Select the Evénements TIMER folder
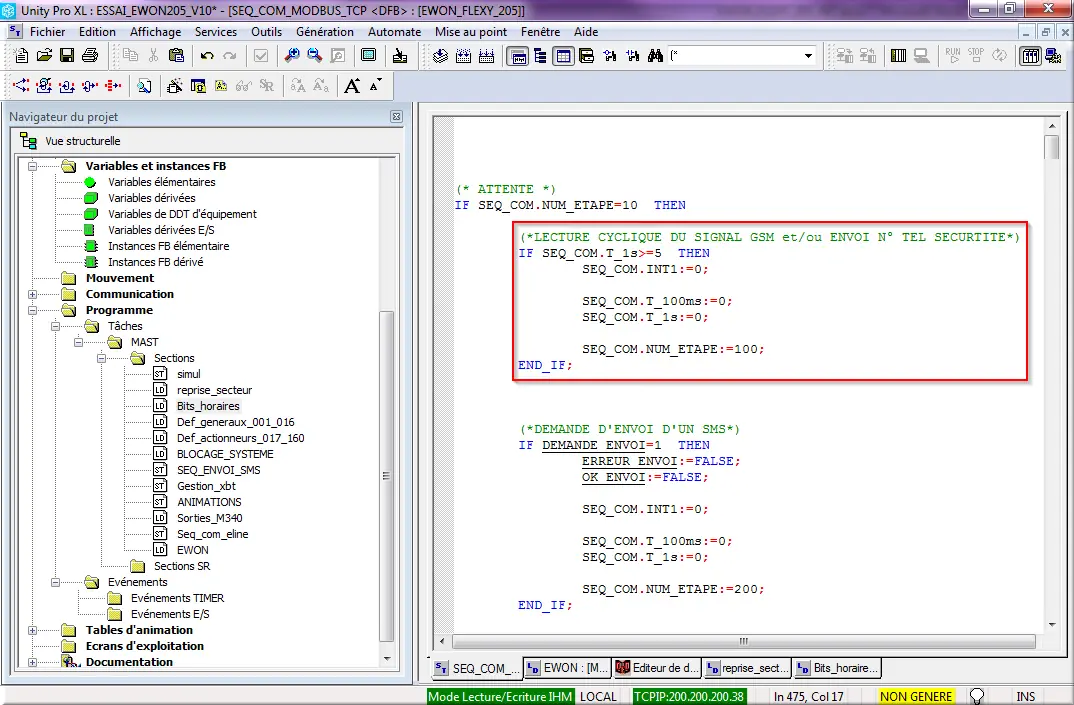The image size is (1074, 705). point(177,598)
